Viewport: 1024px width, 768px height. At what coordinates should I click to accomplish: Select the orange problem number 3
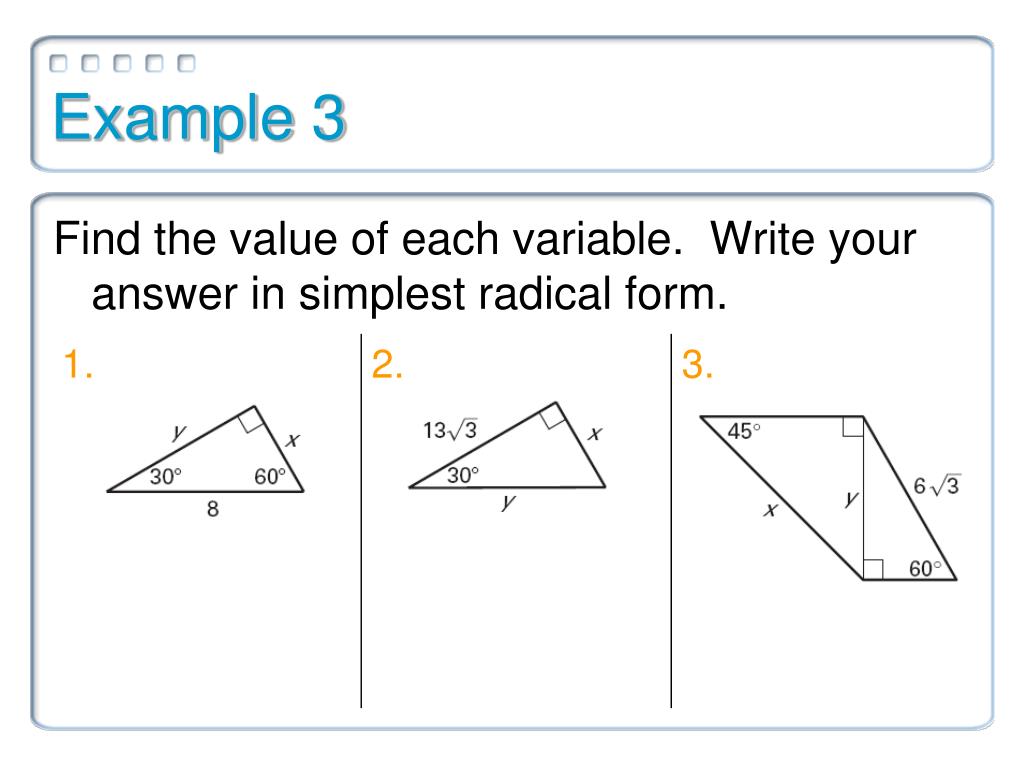697,364
